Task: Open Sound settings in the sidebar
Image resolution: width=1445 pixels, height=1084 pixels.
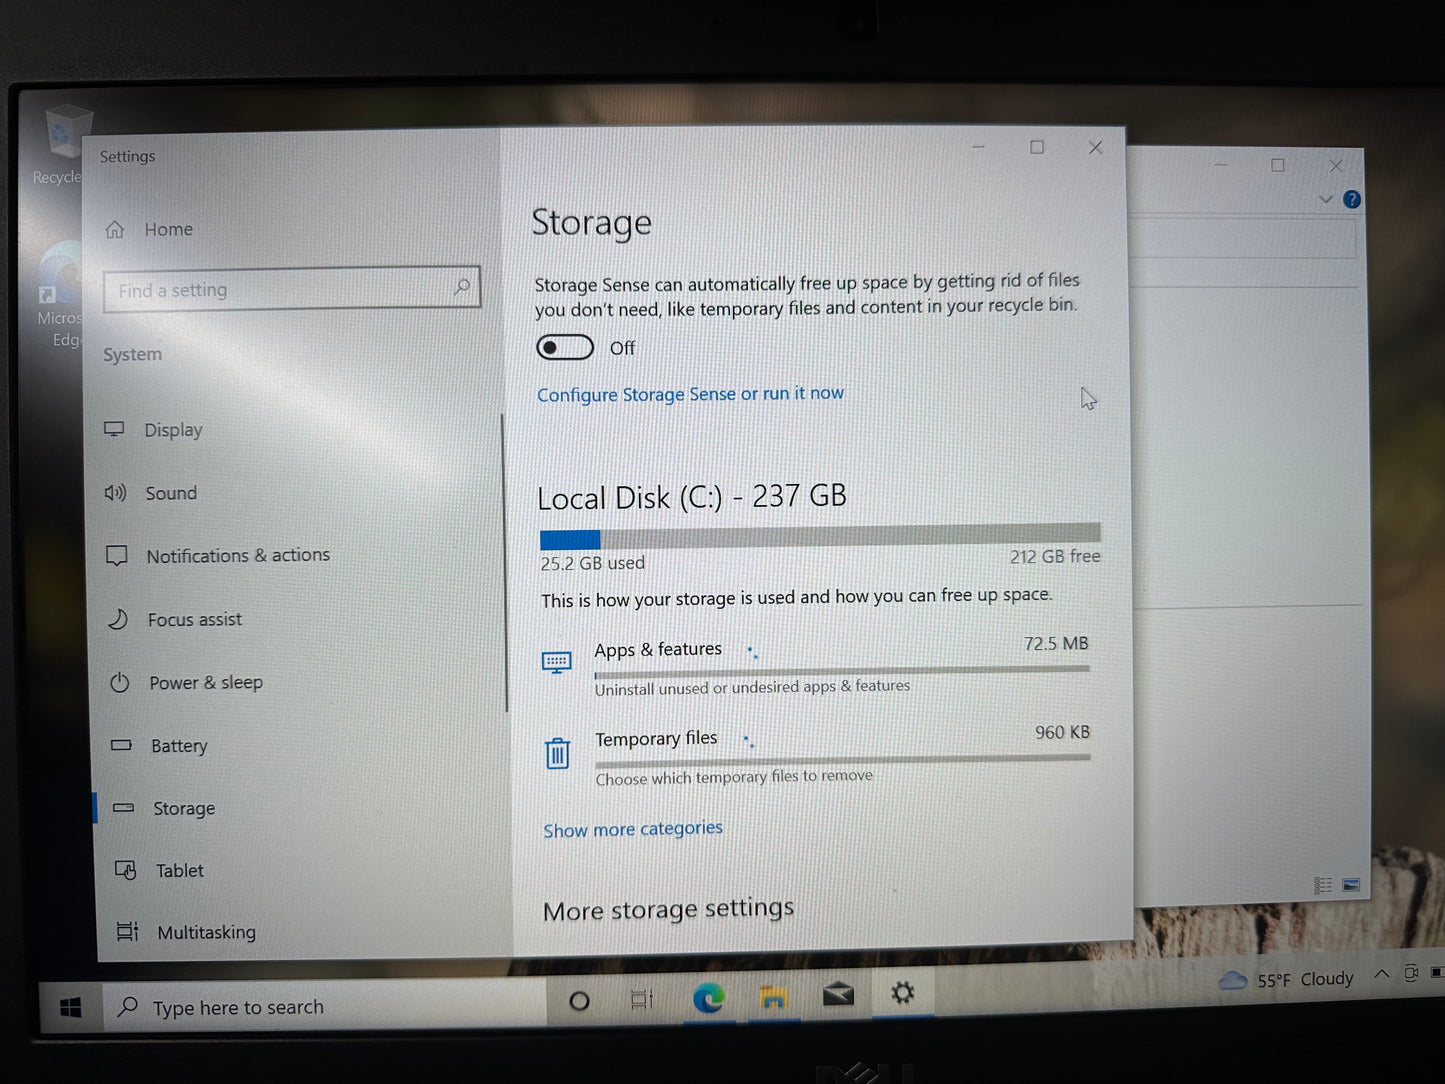Action: click(171, 492)
